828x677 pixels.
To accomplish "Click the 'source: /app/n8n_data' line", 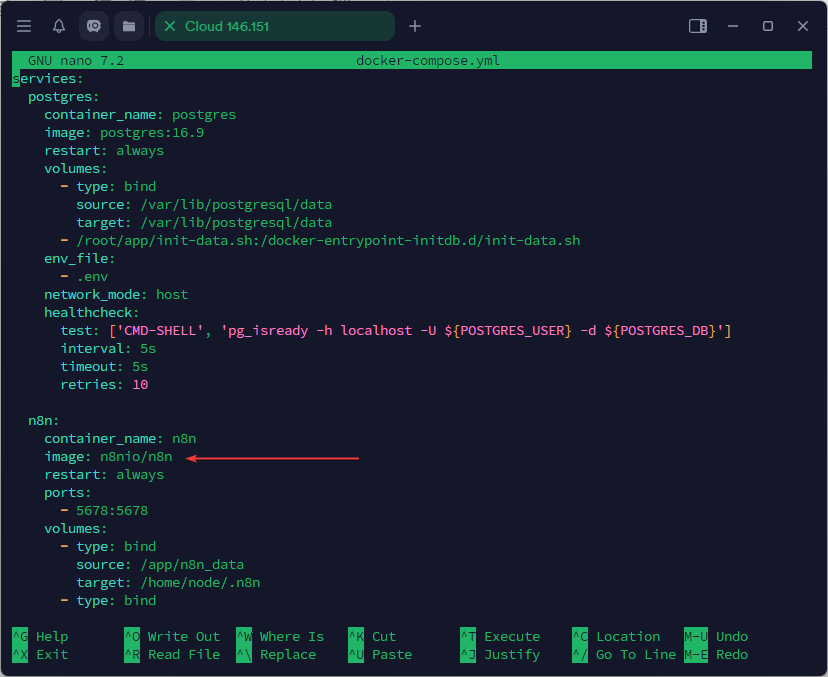I will tap(160, 565).
